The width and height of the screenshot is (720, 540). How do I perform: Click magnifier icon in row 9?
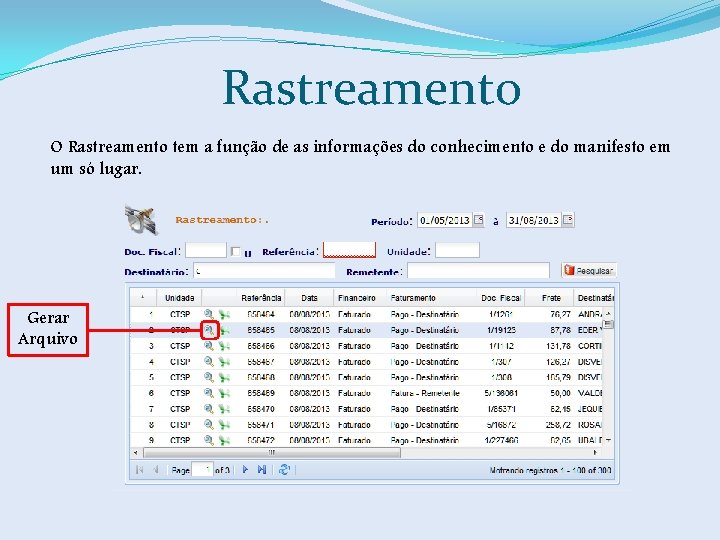click(x=209, y=440)
